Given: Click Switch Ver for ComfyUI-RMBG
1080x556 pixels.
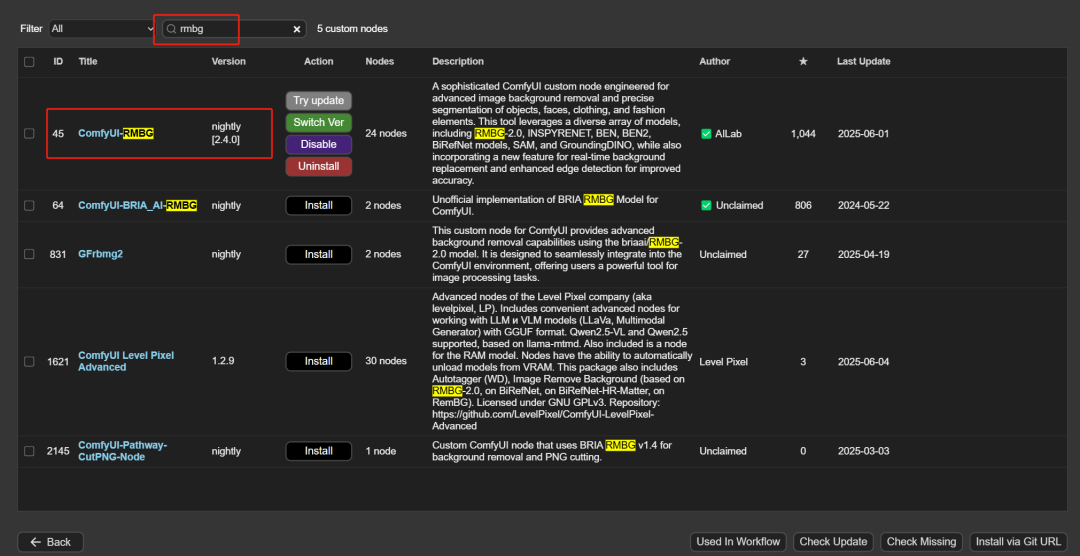Looking at the screenshot, I should tap(319, 123).
